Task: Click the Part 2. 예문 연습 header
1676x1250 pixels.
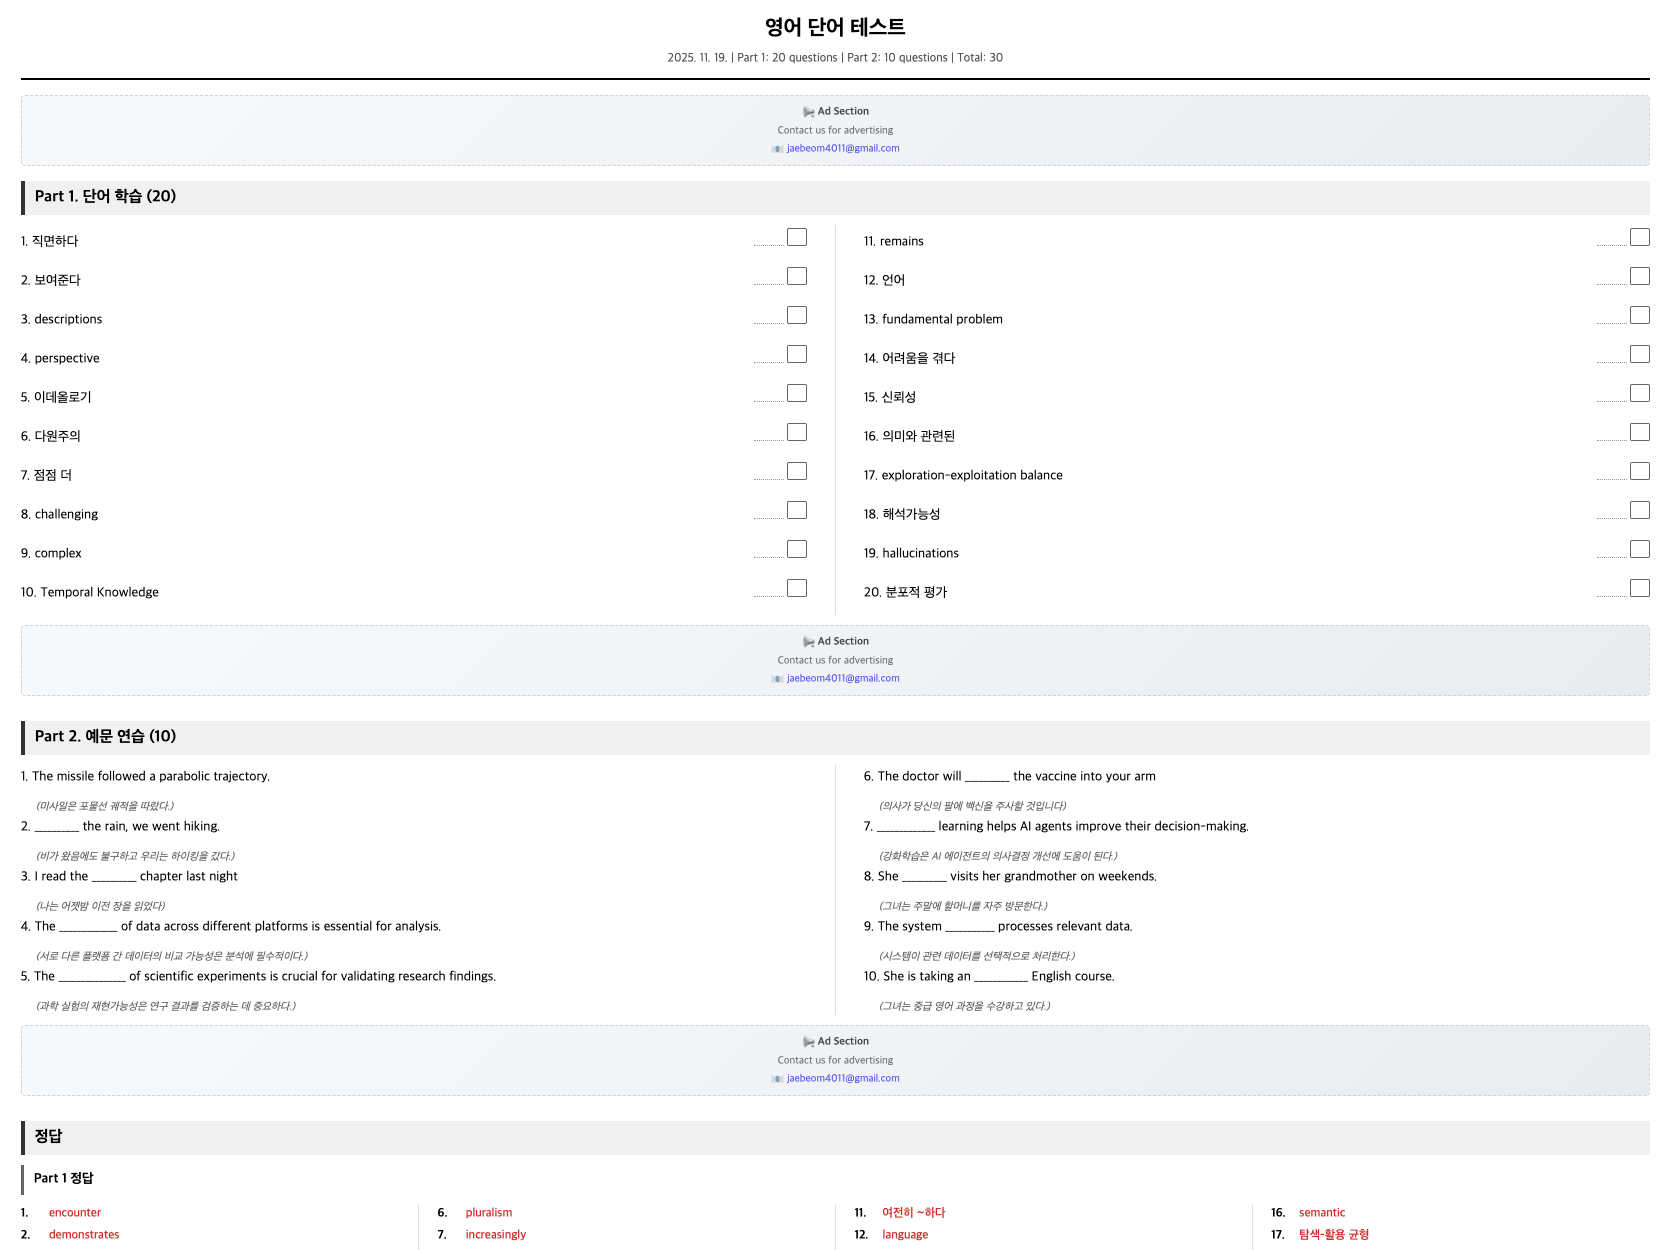Action: pos(835,737)
